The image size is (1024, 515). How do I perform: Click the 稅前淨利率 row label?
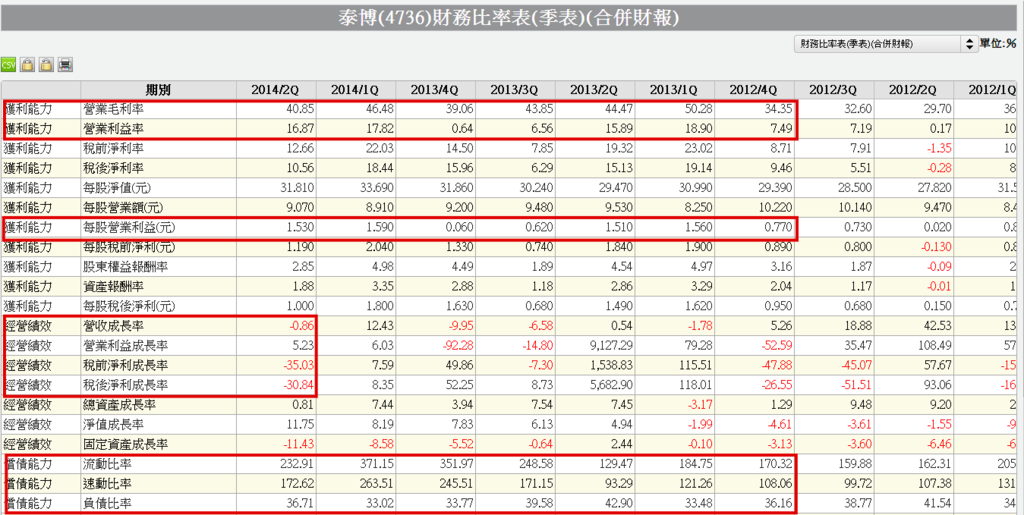[x=112, y=149]
